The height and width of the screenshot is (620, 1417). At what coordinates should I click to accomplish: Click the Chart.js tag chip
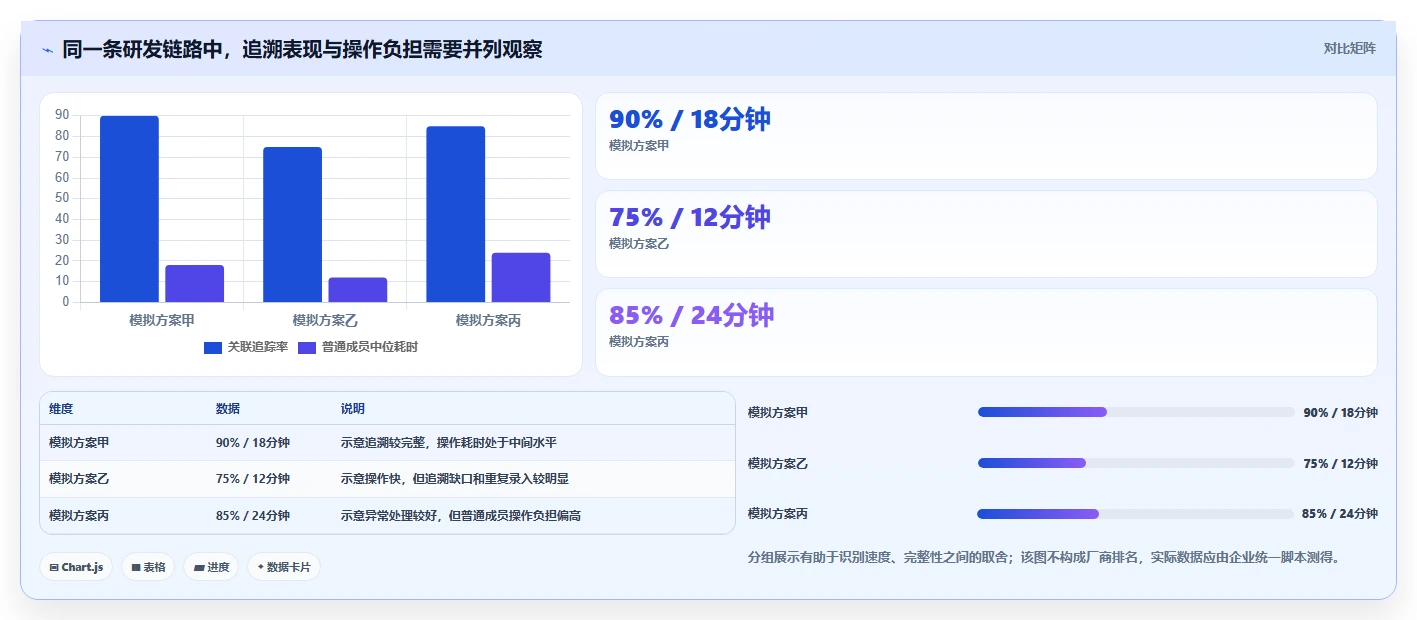coord(76,567)
